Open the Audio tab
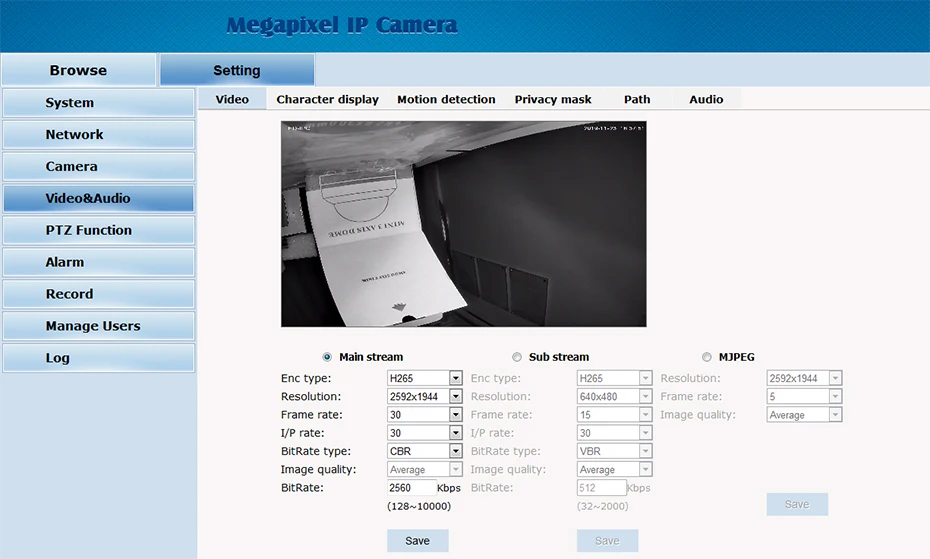This screenshot has width=930, height=559. (706, 99)
